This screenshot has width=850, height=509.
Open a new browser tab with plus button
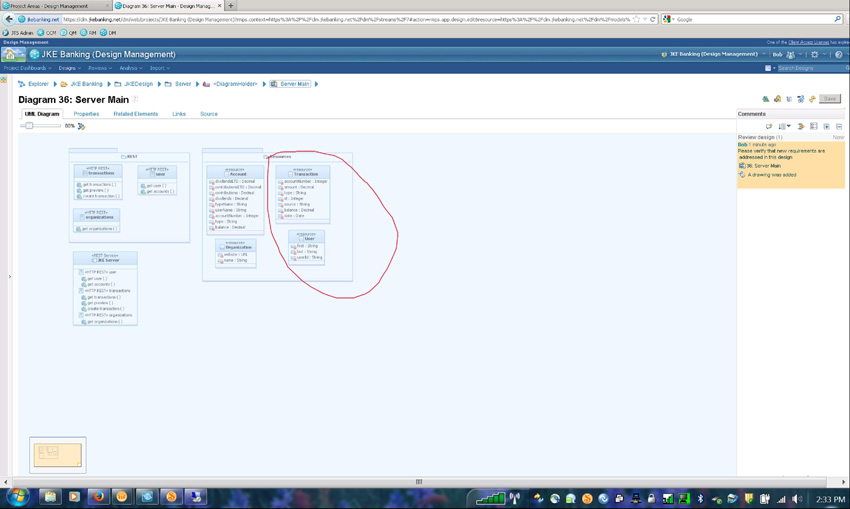[x=231, y=6]
